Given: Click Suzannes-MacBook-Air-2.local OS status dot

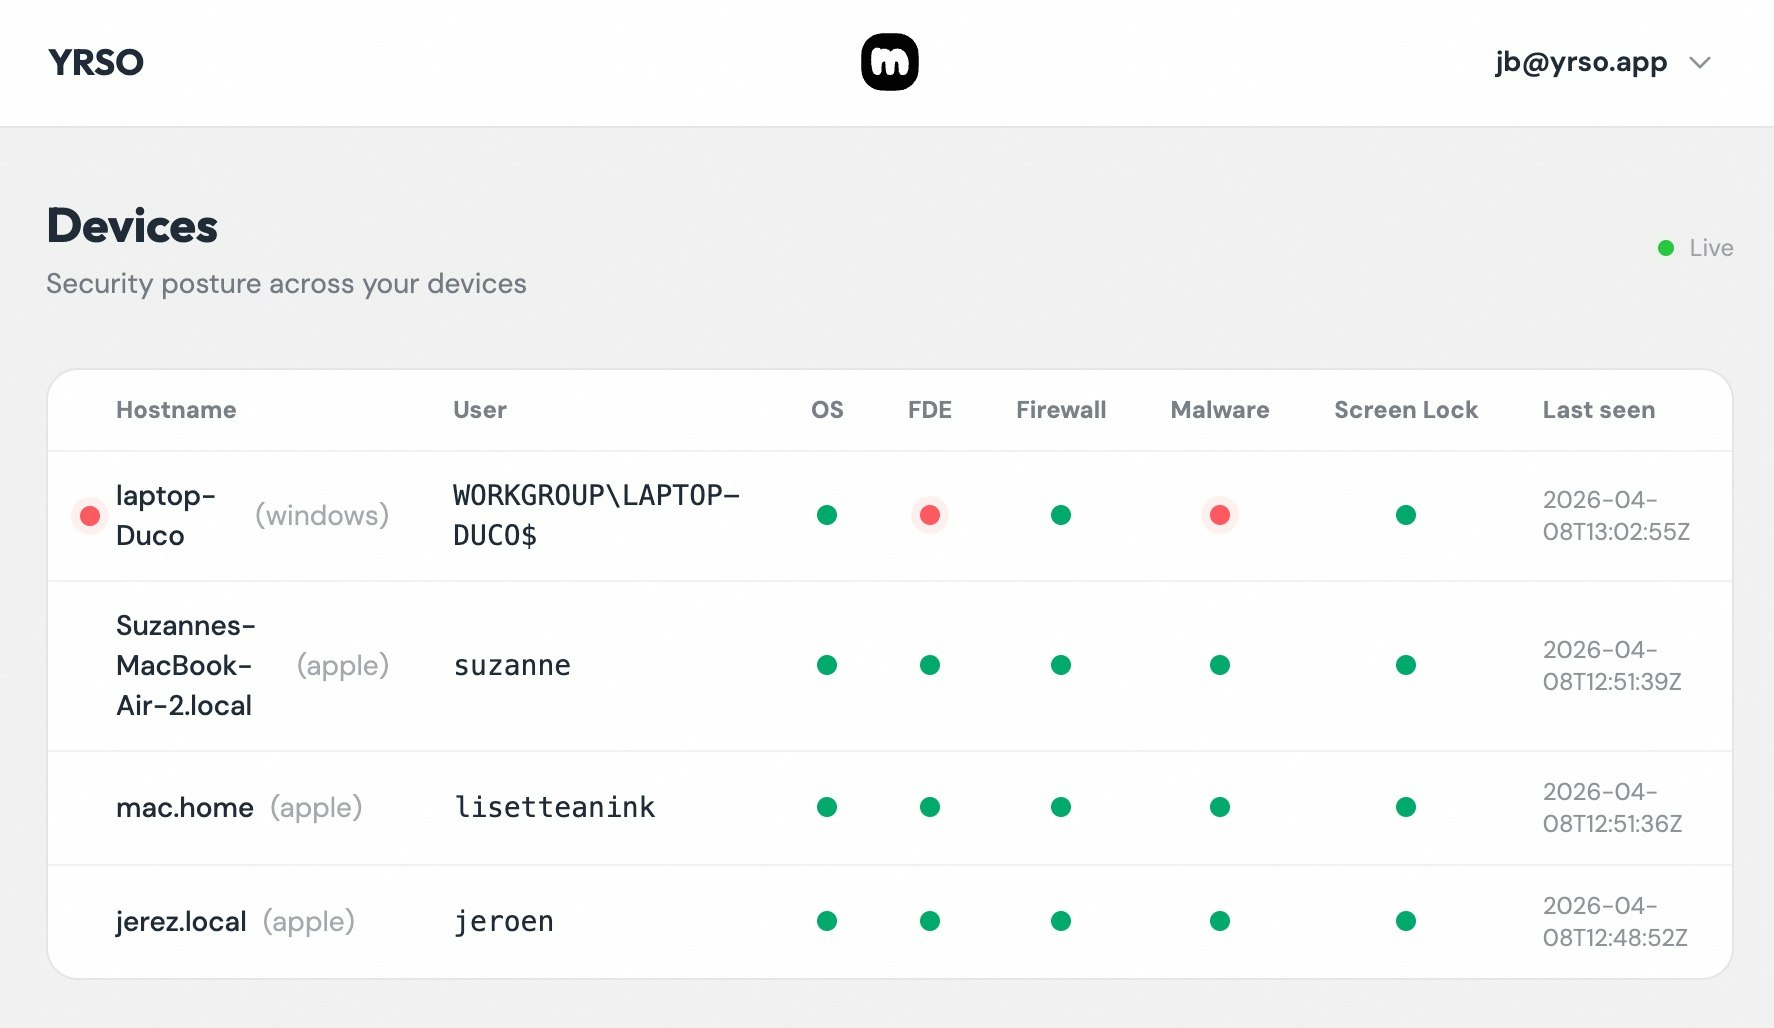Looking at the screenshot, I should 827,665.
